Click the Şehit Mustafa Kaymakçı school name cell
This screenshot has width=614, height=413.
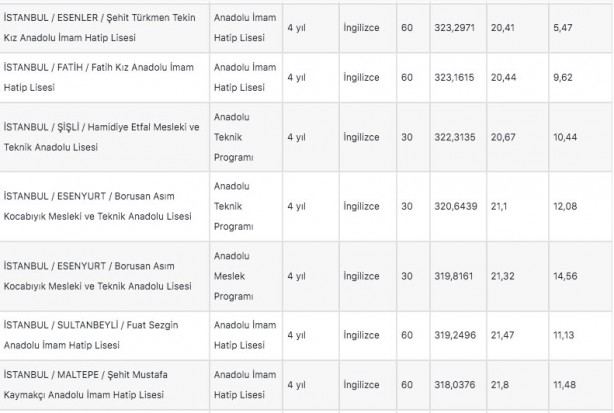[x=102, y=383]
